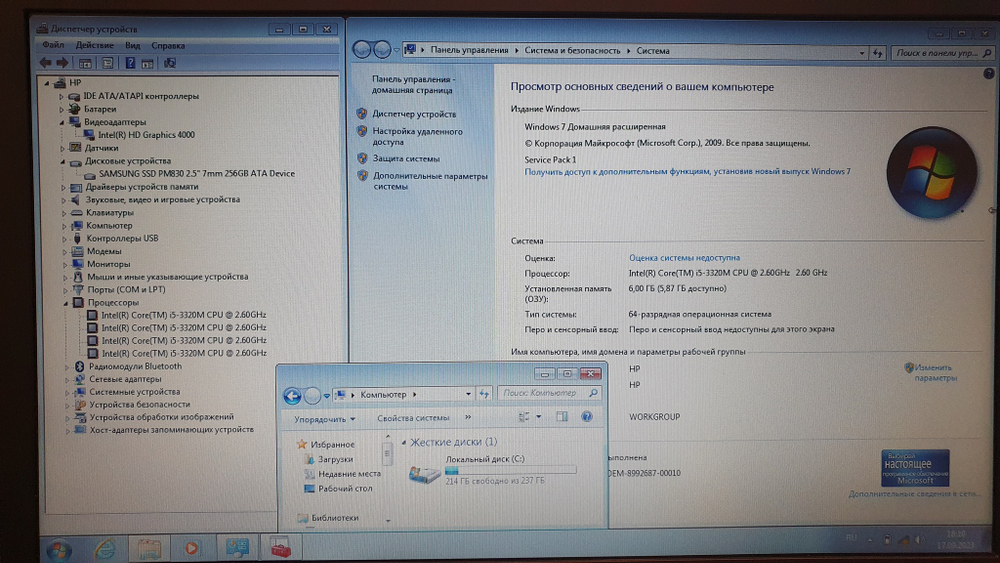Collapse the Жесткие диски group
This screenshot has height=563, width=1000.
click(x=404, y=442)
